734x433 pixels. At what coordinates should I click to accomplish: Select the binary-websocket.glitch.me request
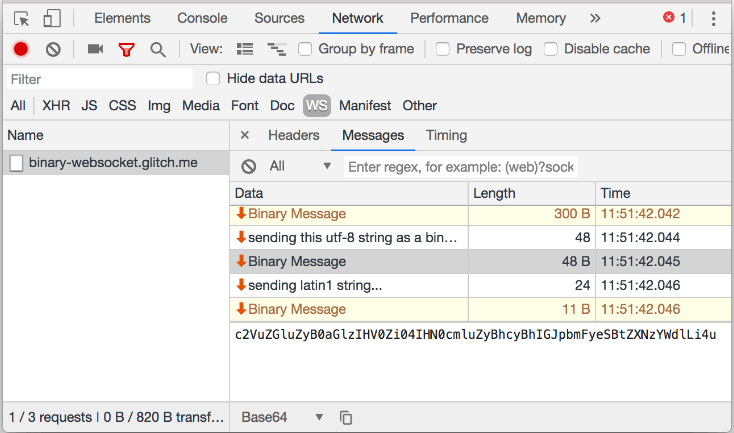tap(113, 162)
